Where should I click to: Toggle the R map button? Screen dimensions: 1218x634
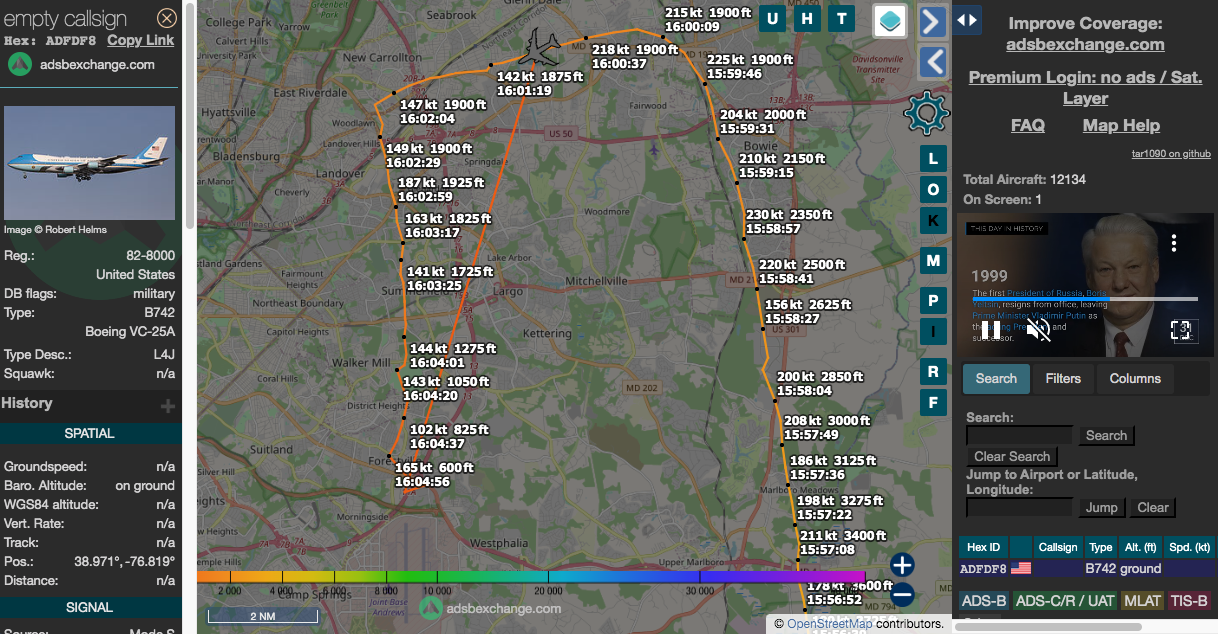933,372
